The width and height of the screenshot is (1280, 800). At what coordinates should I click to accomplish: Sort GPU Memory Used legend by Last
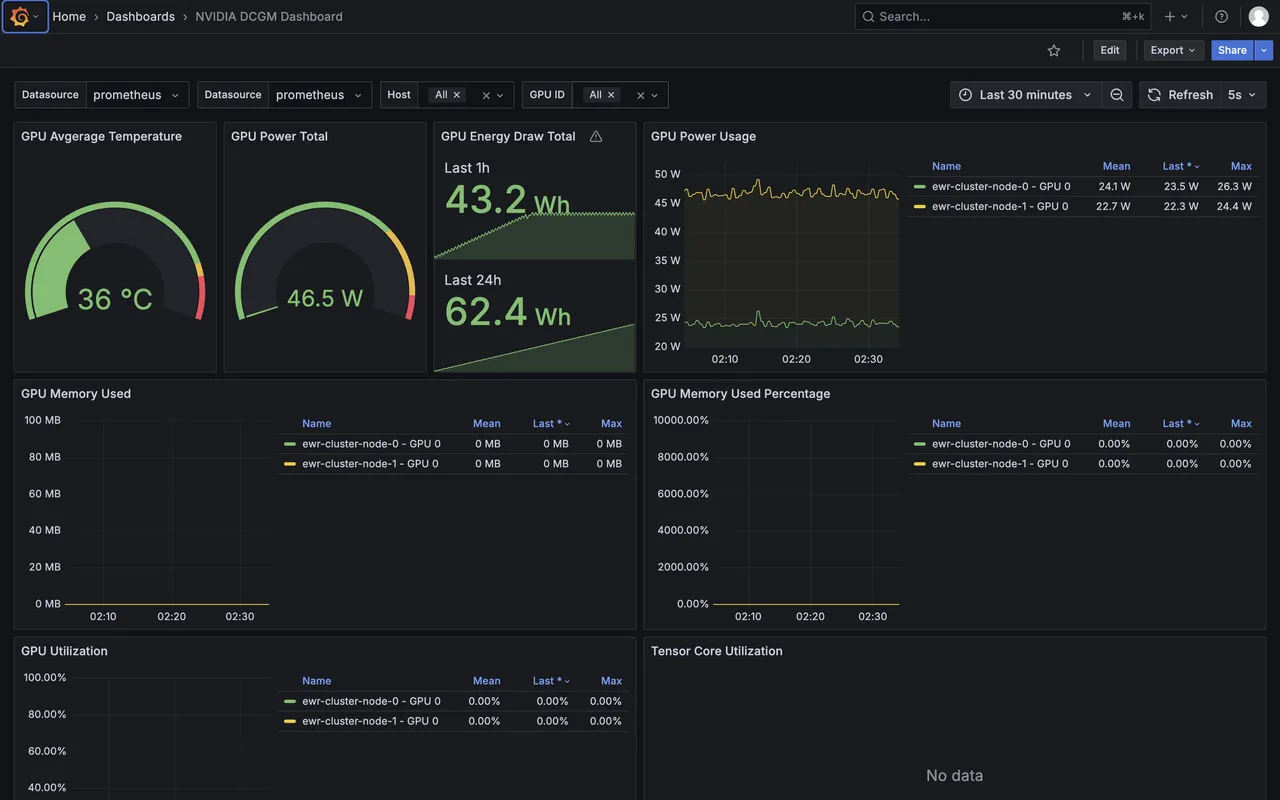[x=551, y=424]
